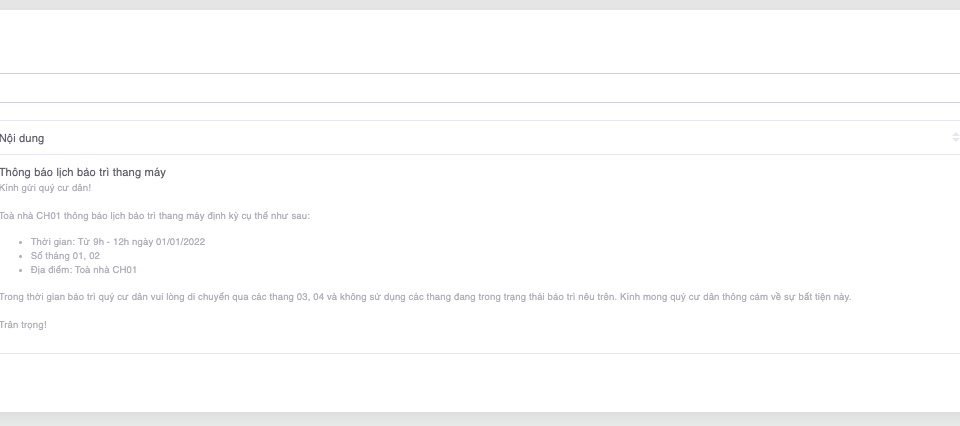Click the 'Trân trọng!' closing line
Viewport: 960px width, 426px height.
point(23,325)
